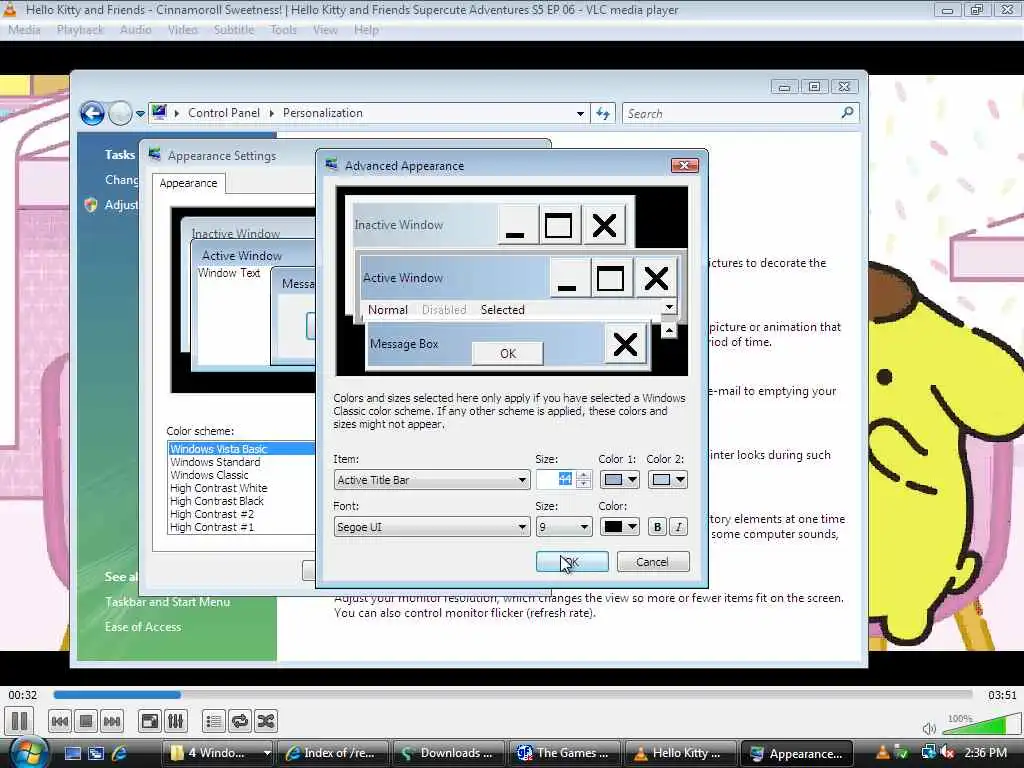Click 'Normal' menu item in preview
Image resolution: width=1024 pixels, height=768 pixels.
pos(387,310)
